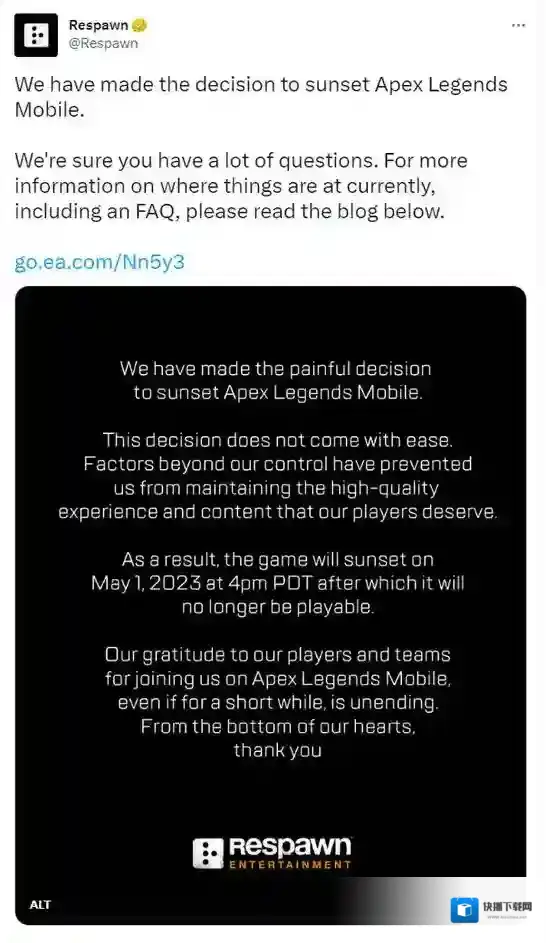Click the Respawn display name
This screenshot has height=943, width=546.
pyautogui.click(x=98, y=25)
